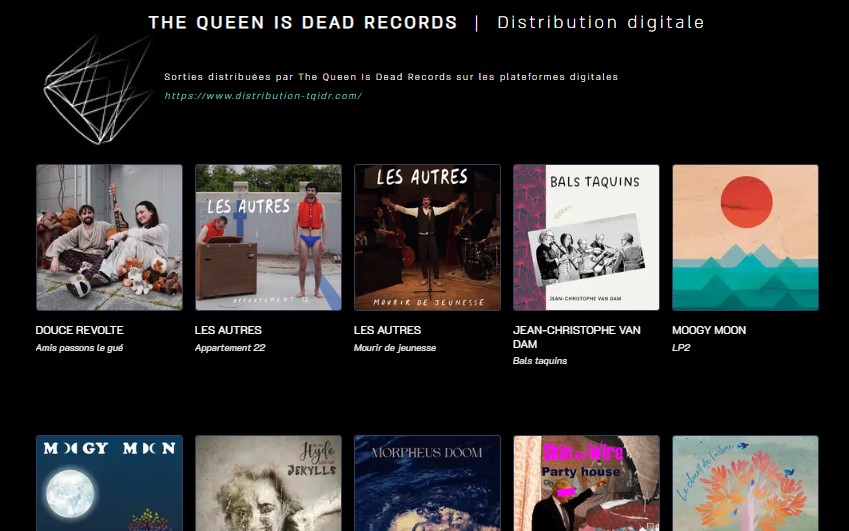Open the Skin and Wire Party house cover
849x531 pixels.
click(x=586, y=483)
